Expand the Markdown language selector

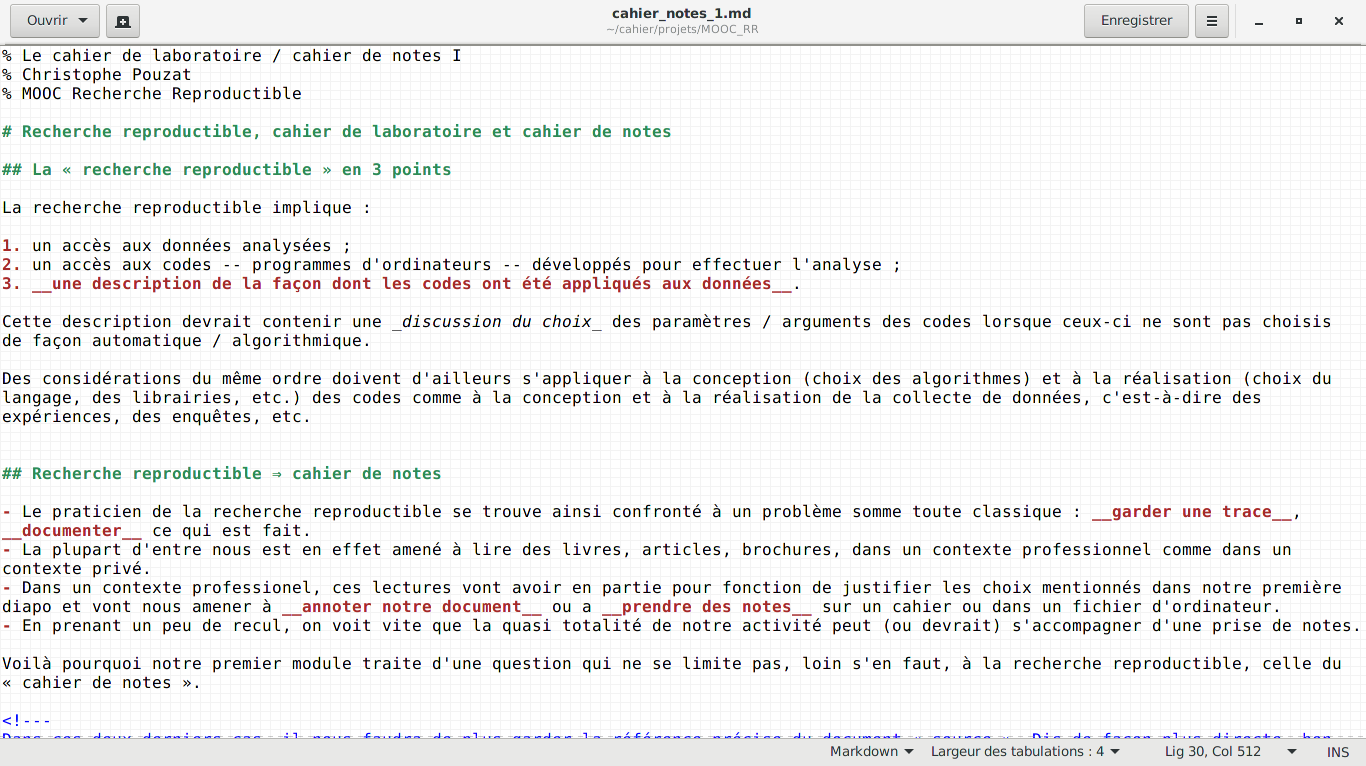[x=871, y=752]
